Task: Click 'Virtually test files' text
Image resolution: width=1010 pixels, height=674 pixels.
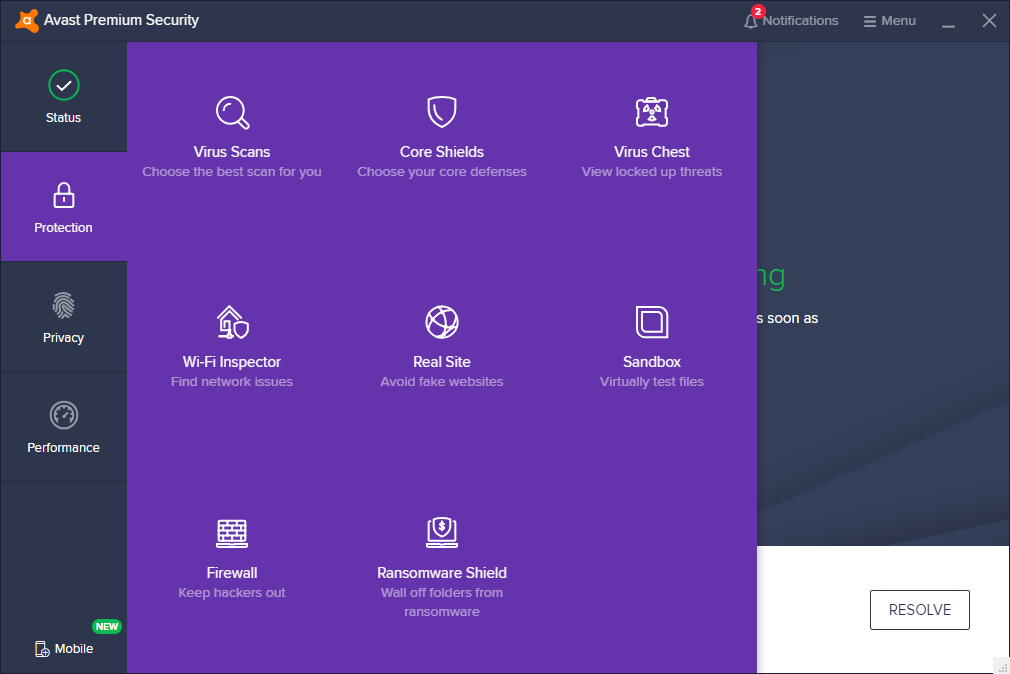Action: pyautogui.click(x=652, y=382)
